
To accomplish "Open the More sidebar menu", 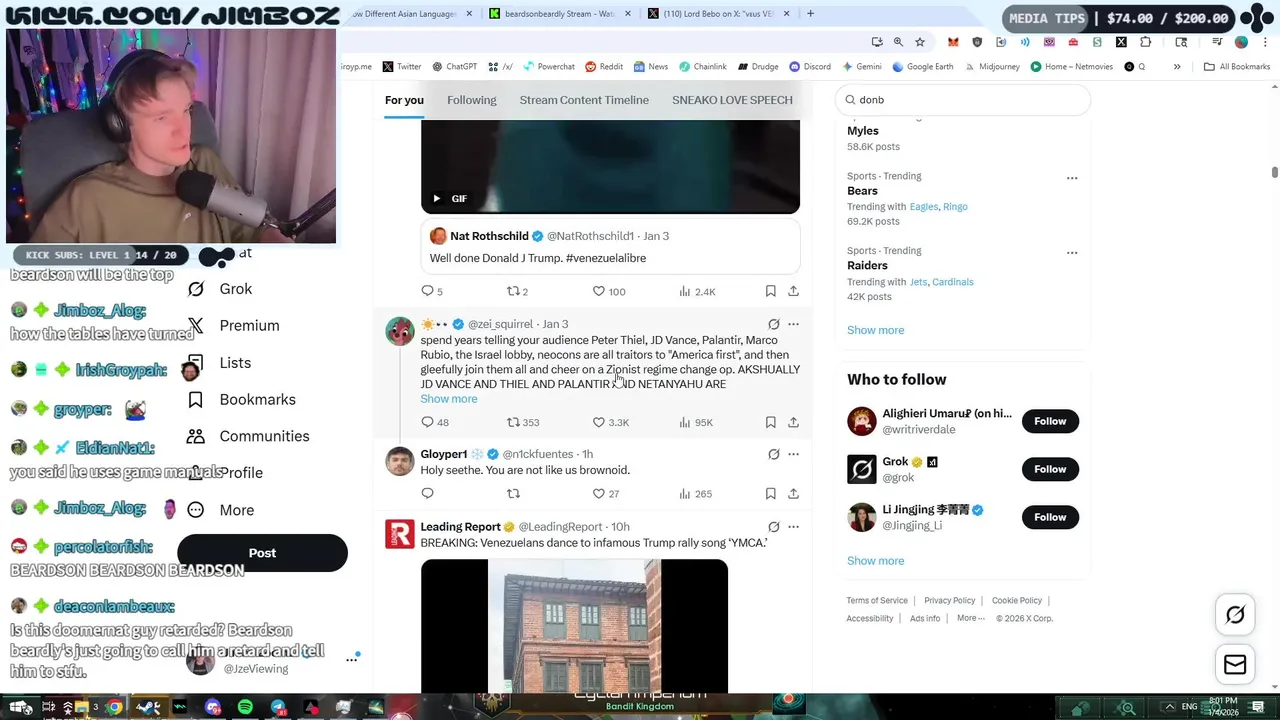I will coord(221,510).
